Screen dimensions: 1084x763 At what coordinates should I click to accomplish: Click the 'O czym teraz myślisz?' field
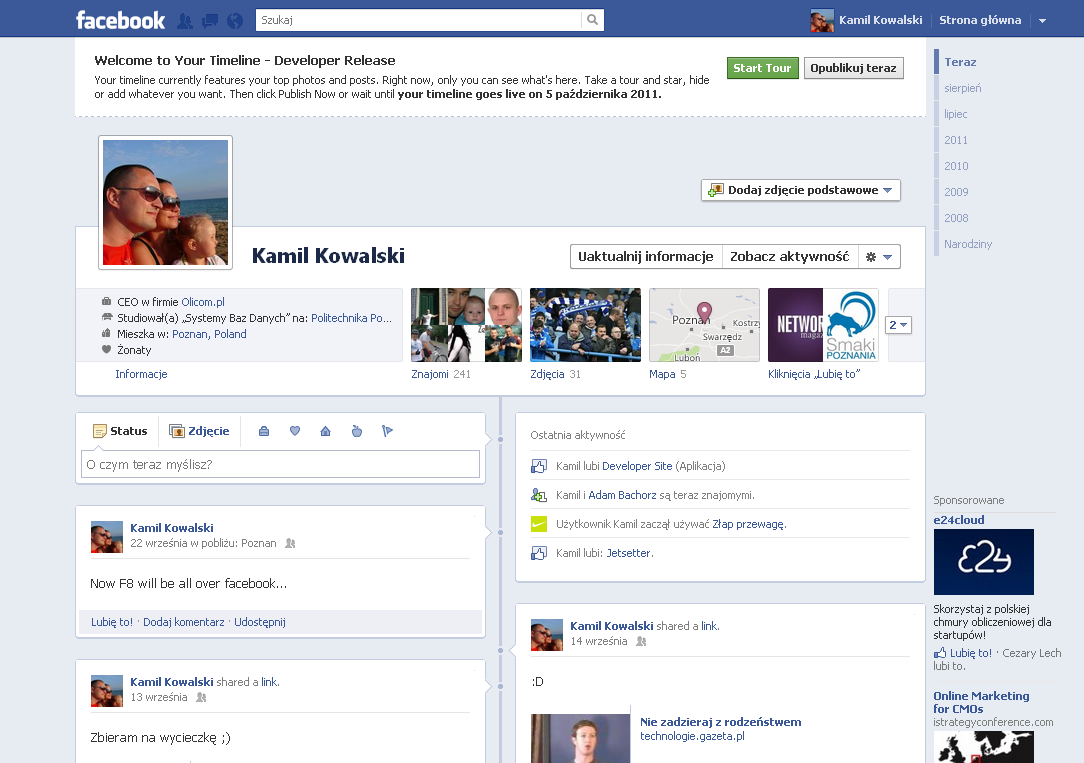click(280, 464)
